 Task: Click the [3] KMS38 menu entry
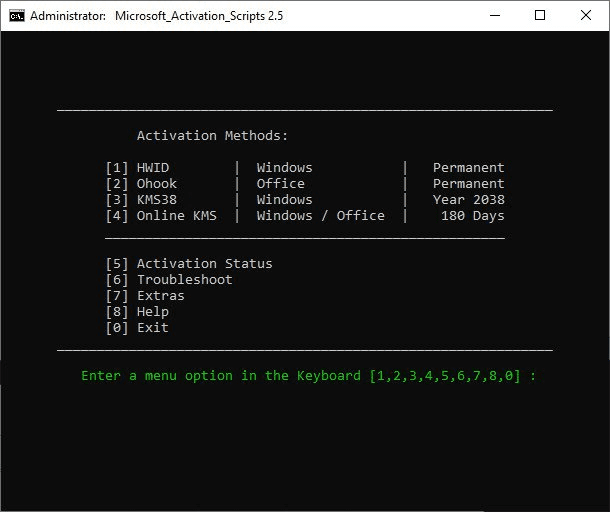click(141, 200)
